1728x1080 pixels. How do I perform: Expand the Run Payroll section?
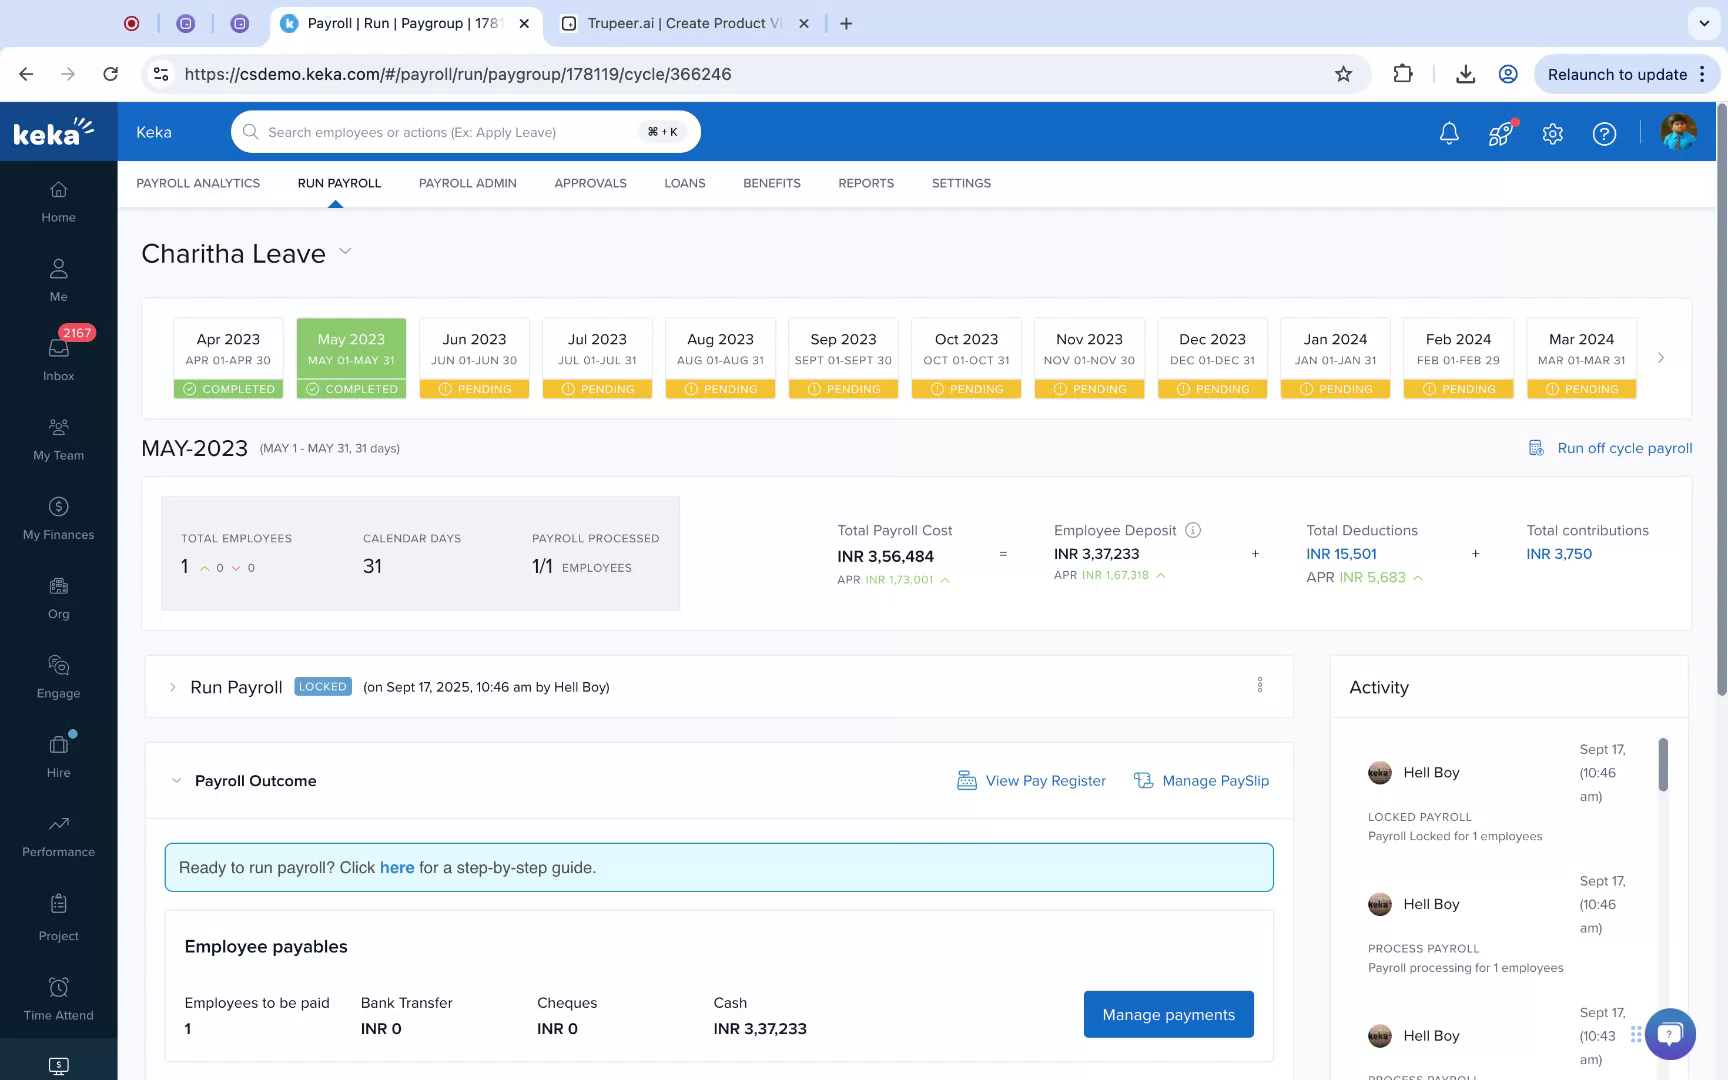click(173, 687)
